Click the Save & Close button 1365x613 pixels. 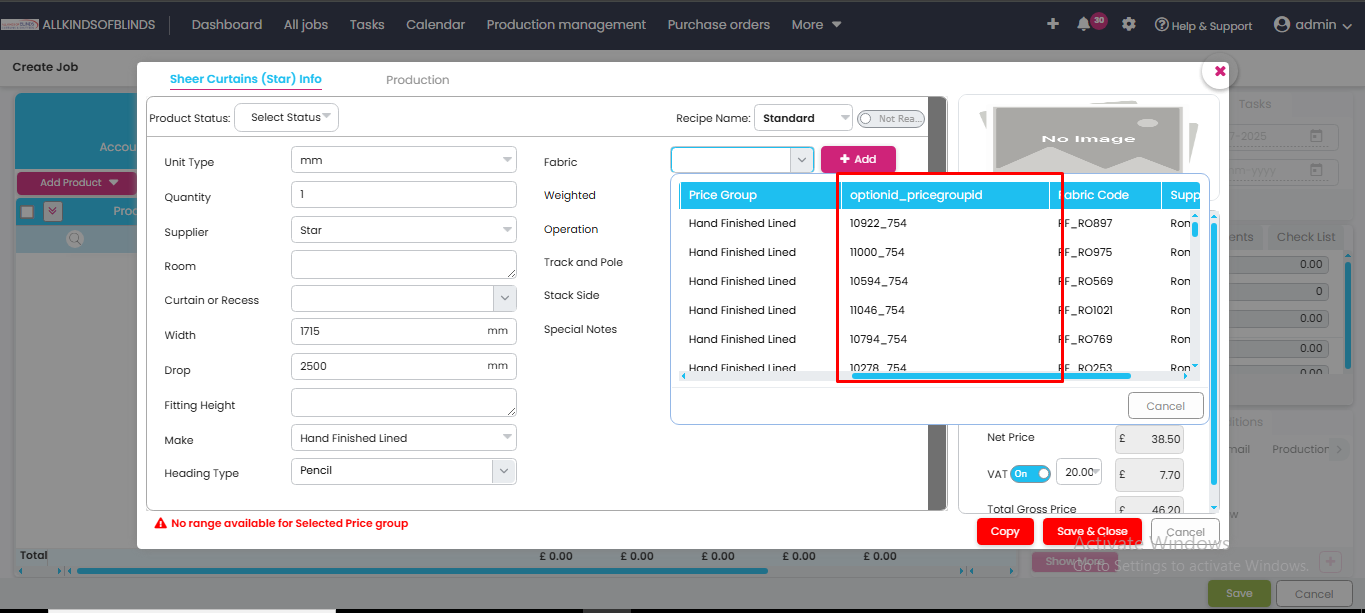tap(1091, 531)
